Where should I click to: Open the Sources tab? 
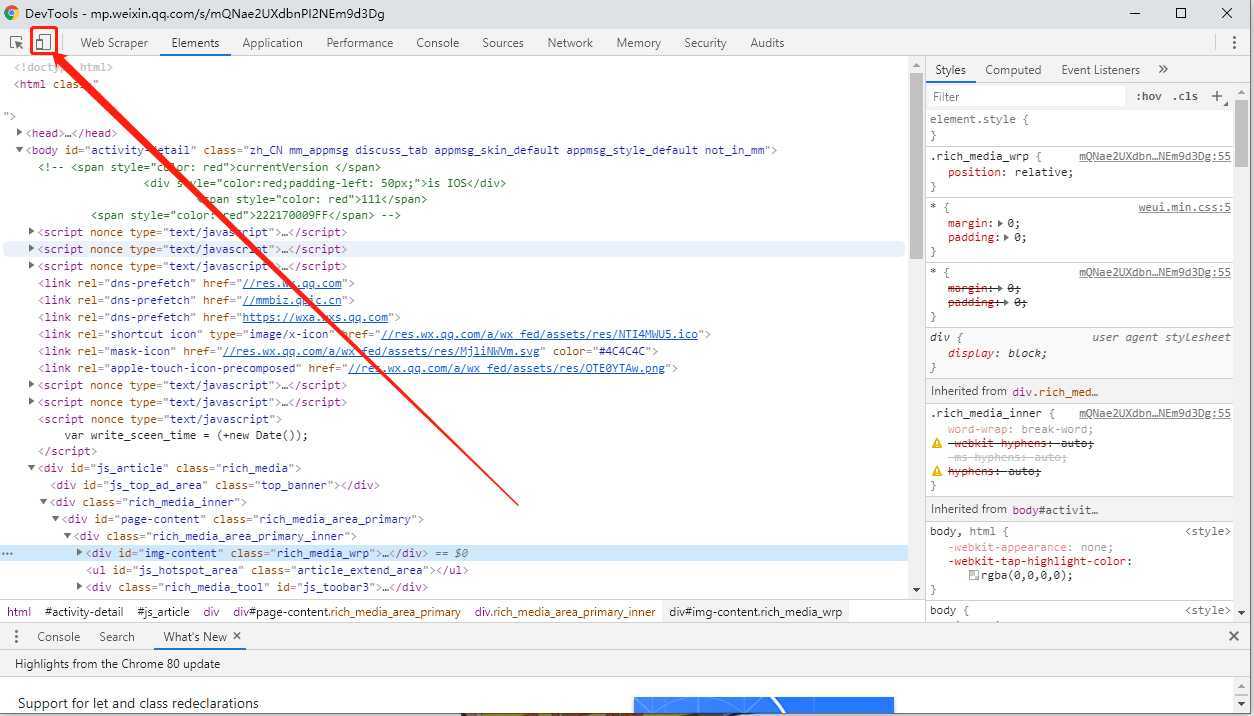(503, 43)
